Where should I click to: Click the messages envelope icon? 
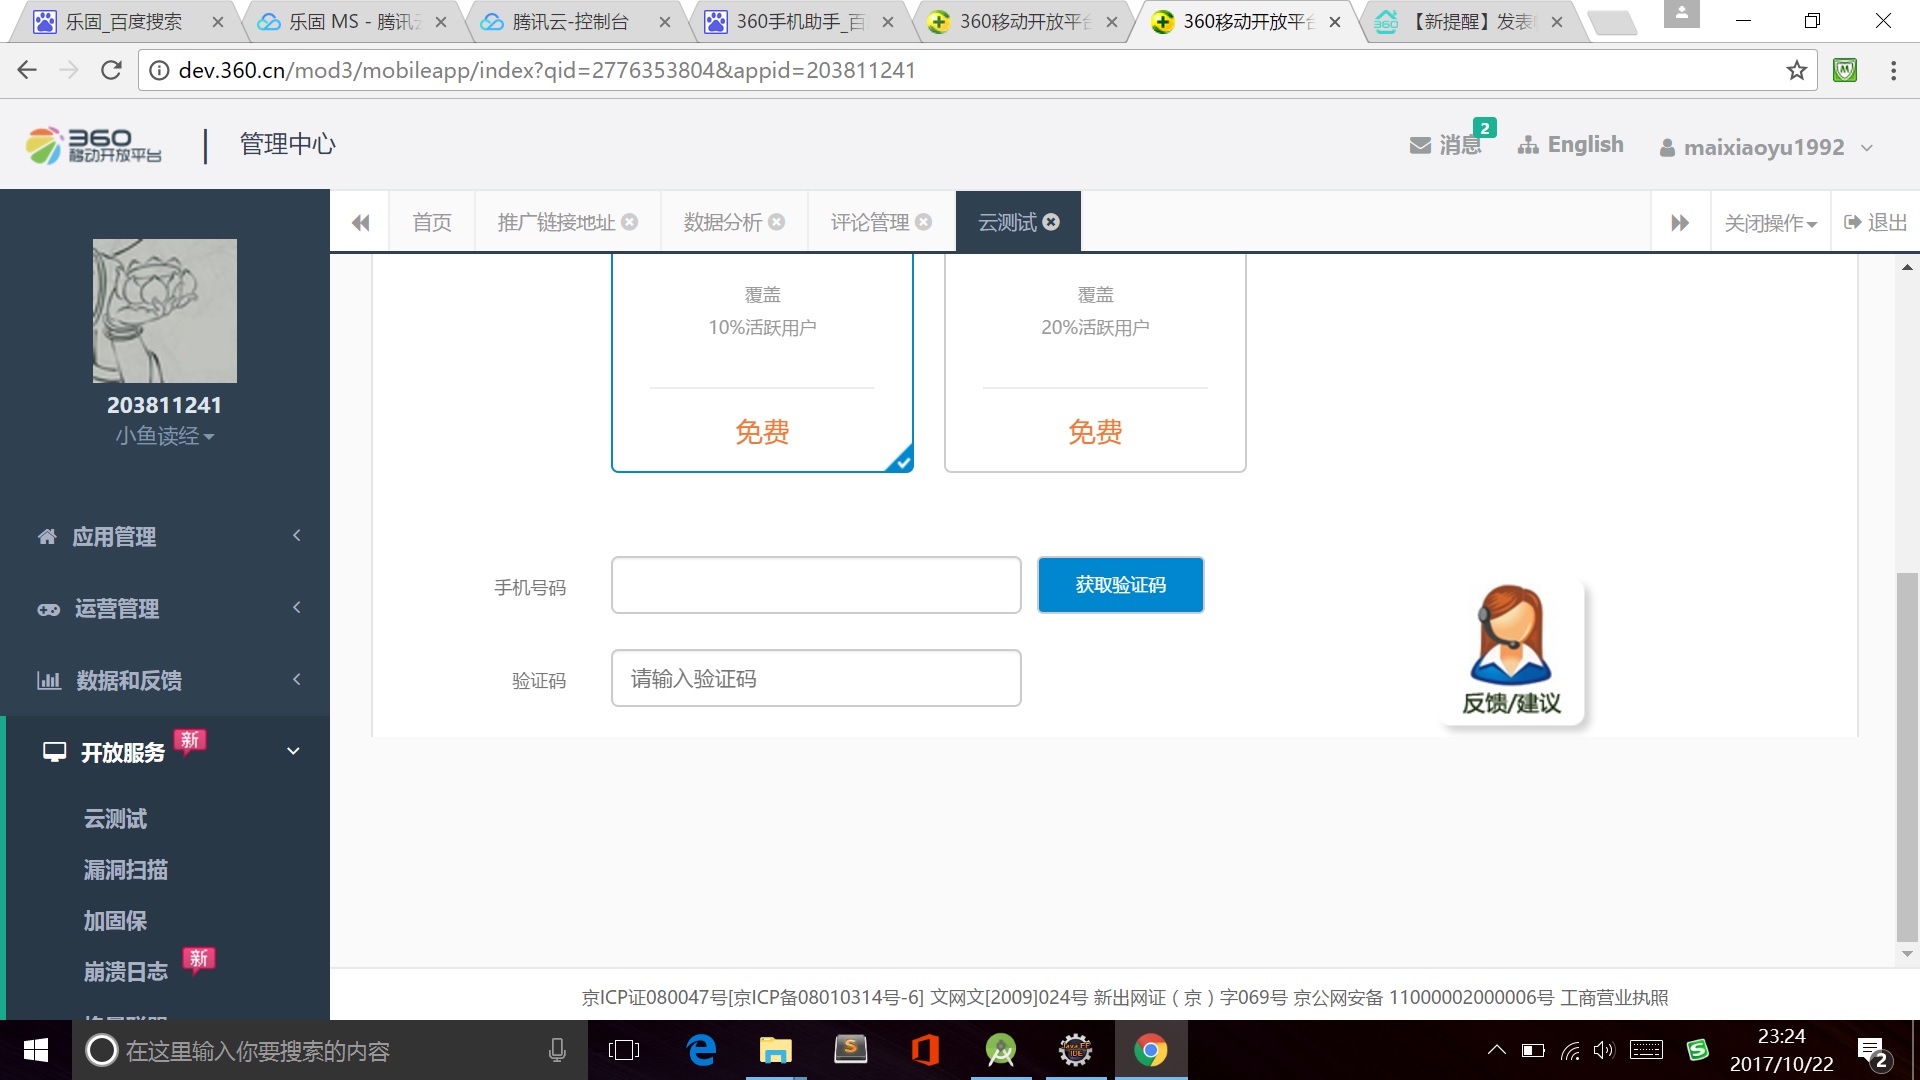click(1419, 145)
